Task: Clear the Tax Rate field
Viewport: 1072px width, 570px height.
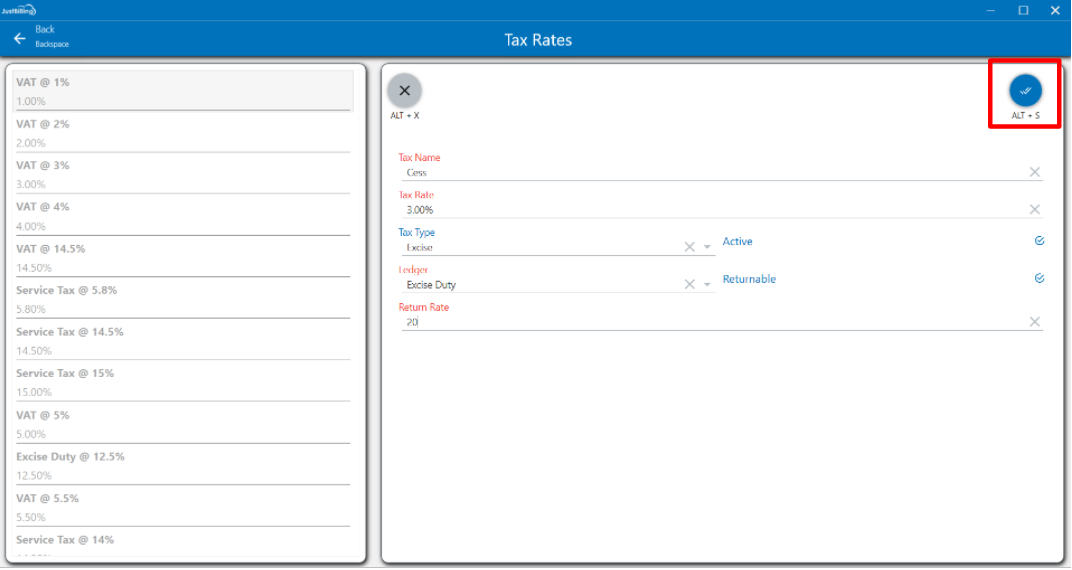Action: coord(1035,209)
